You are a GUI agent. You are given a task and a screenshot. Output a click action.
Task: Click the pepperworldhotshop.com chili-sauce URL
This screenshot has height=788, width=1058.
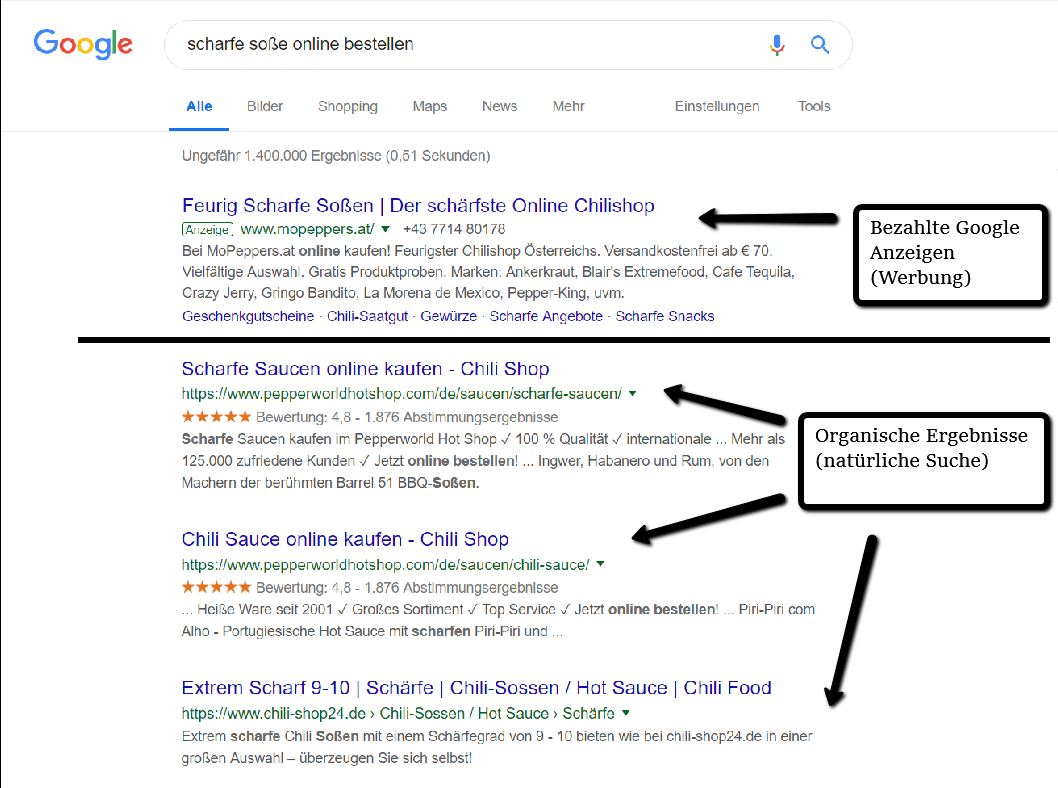point(385,565)
